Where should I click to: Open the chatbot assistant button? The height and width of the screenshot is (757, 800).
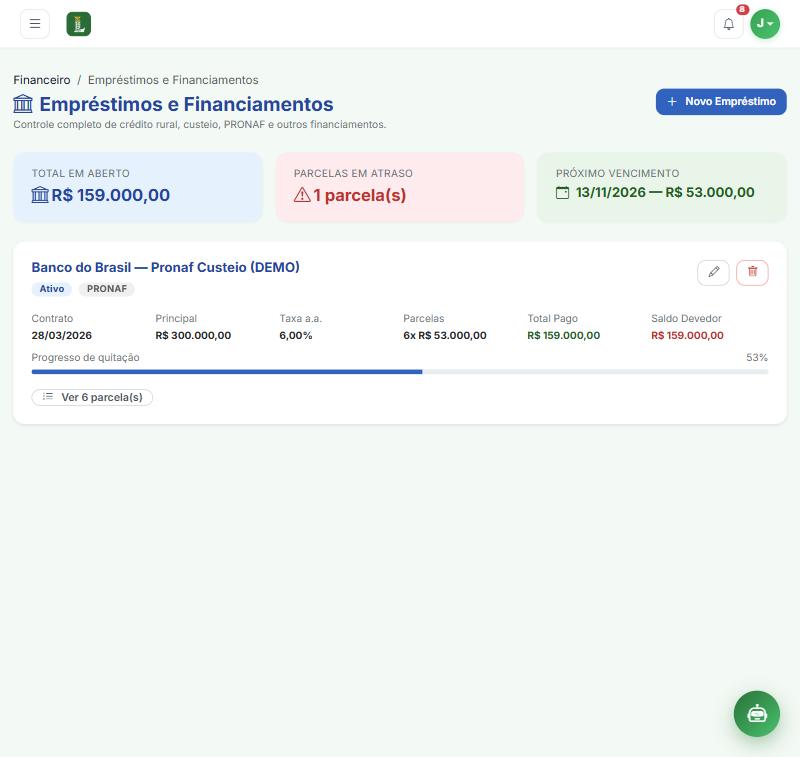coord(757,714)
